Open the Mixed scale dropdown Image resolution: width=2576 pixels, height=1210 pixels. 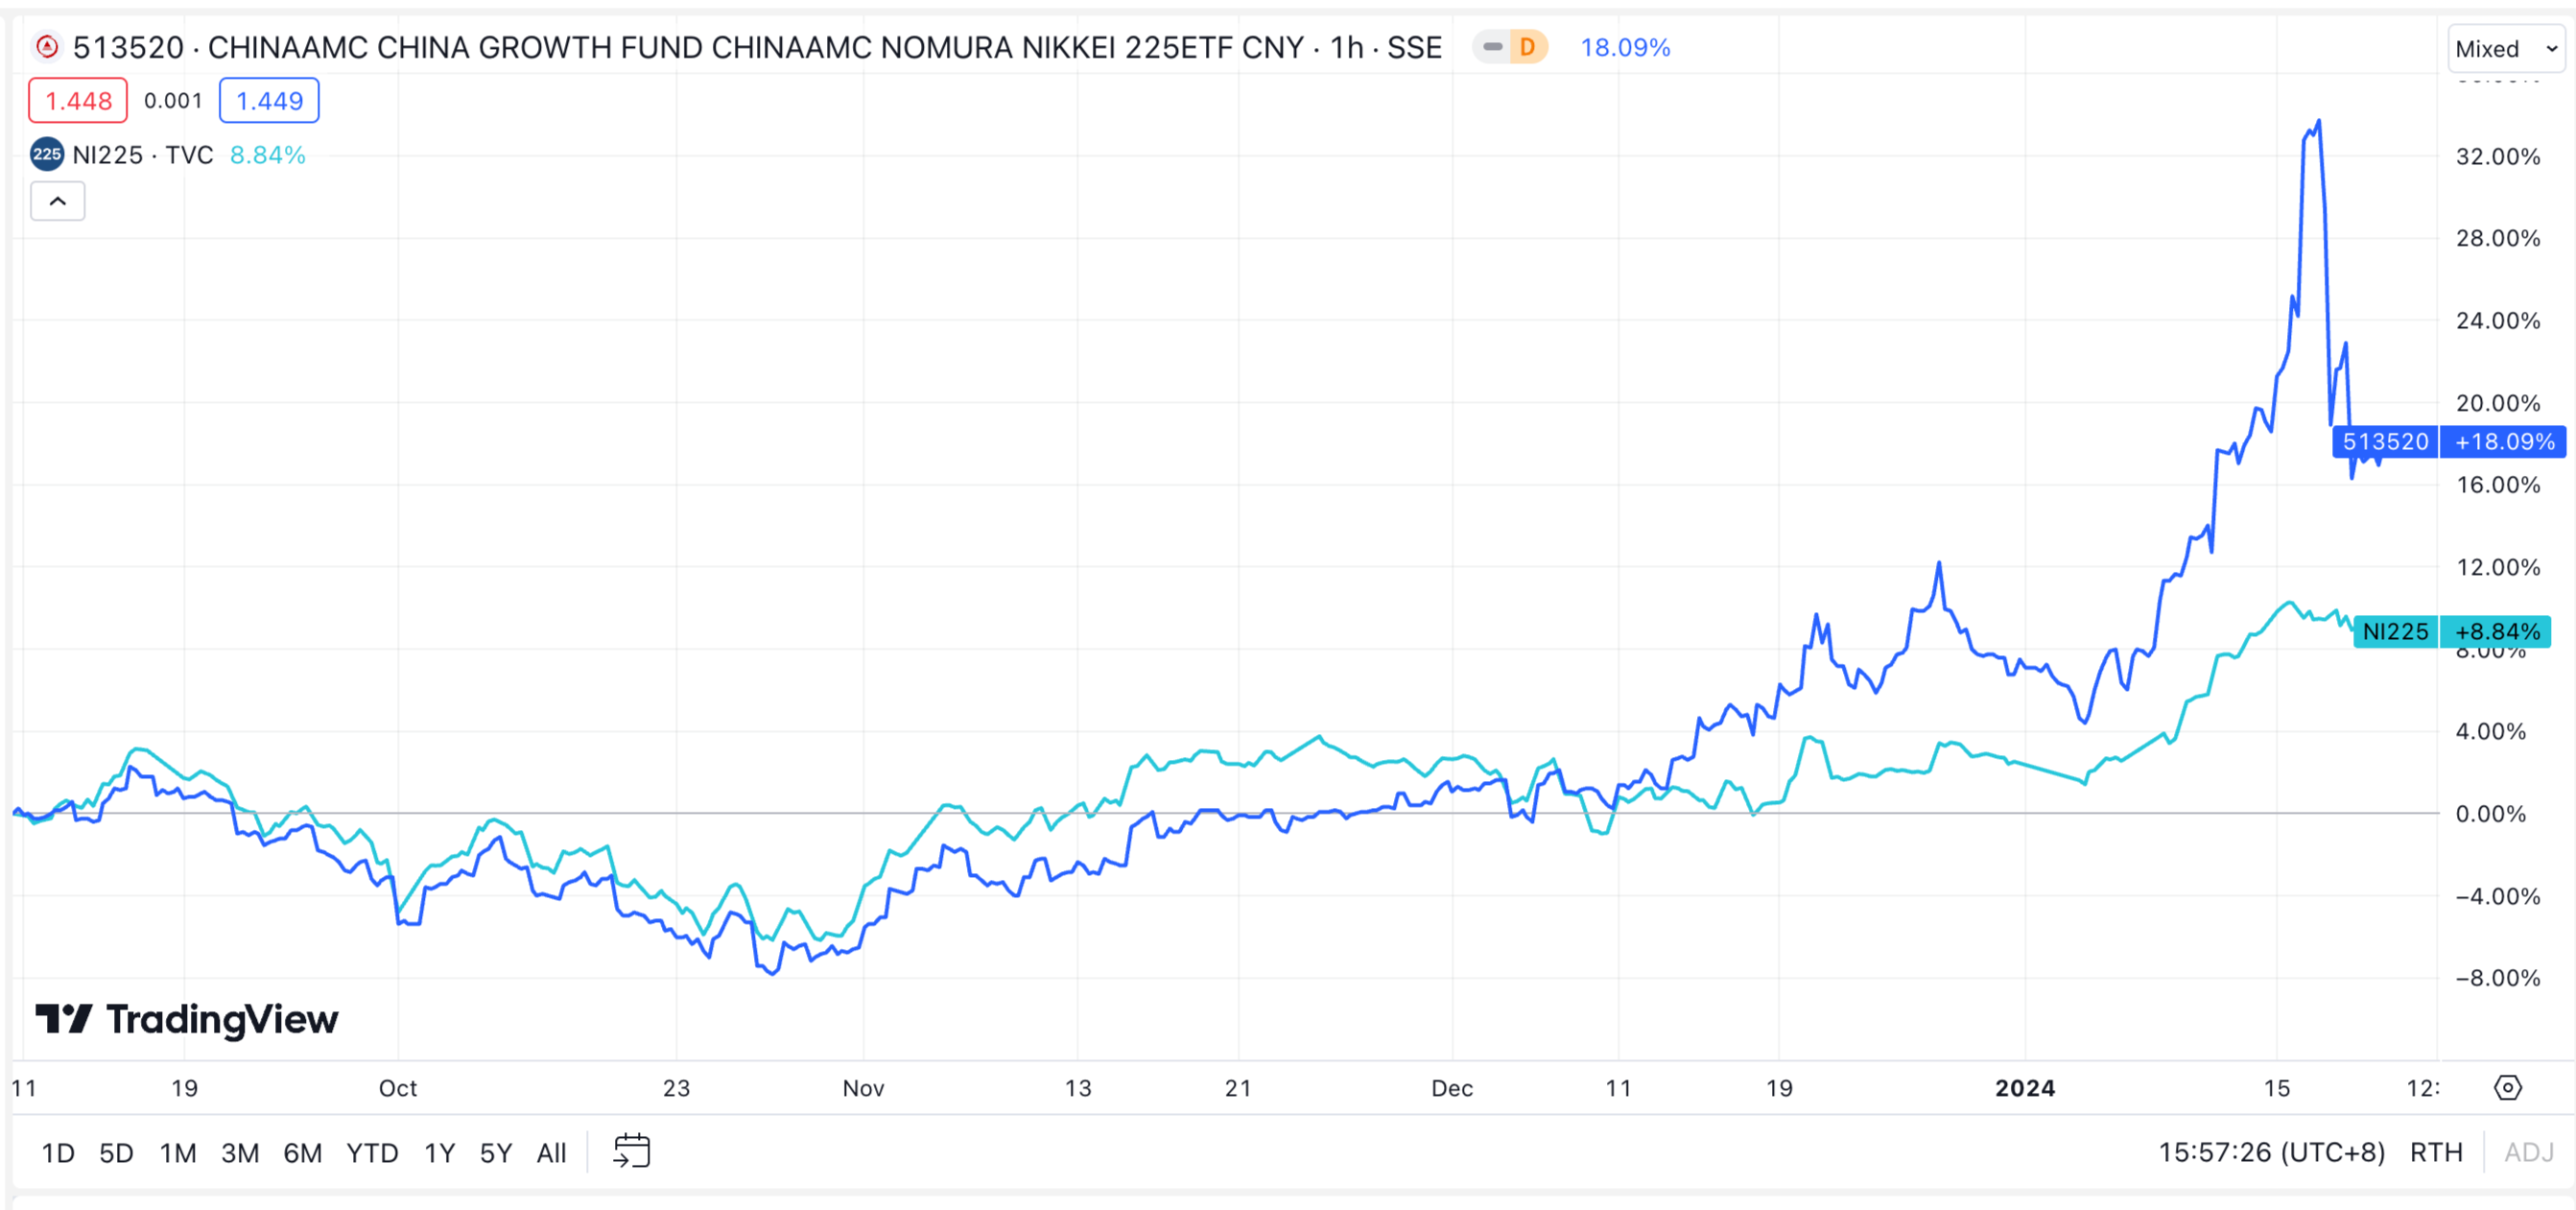tap(2505, 49)
